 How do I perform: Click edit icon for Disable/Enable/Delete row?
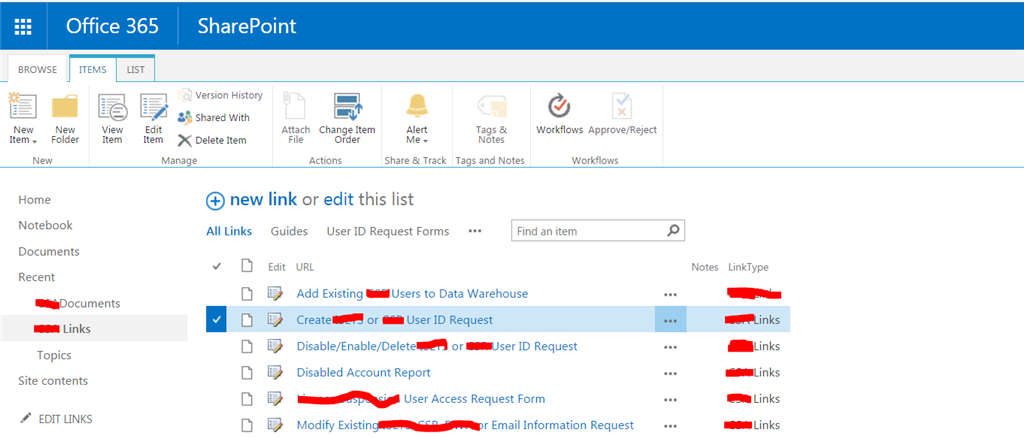pos(276,346)
